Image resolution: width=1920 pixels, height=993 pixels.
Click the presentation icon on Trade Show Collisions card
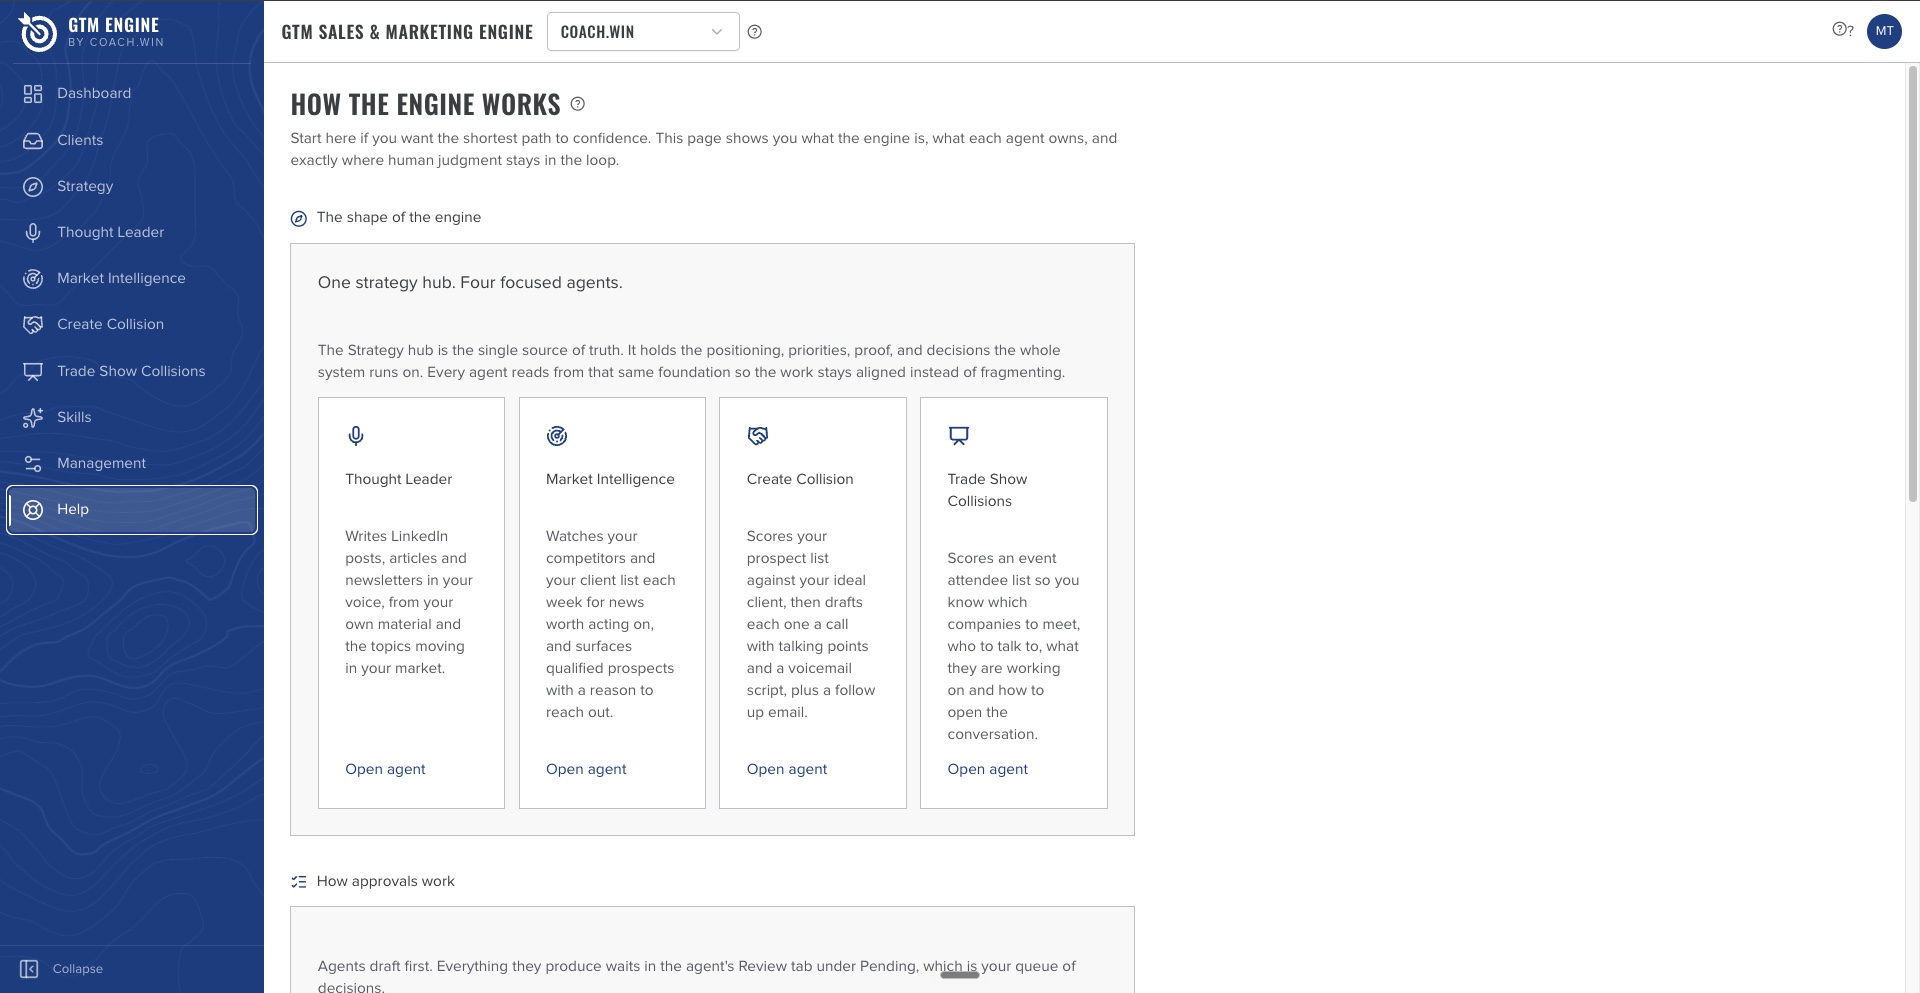(x=959, y=436)
